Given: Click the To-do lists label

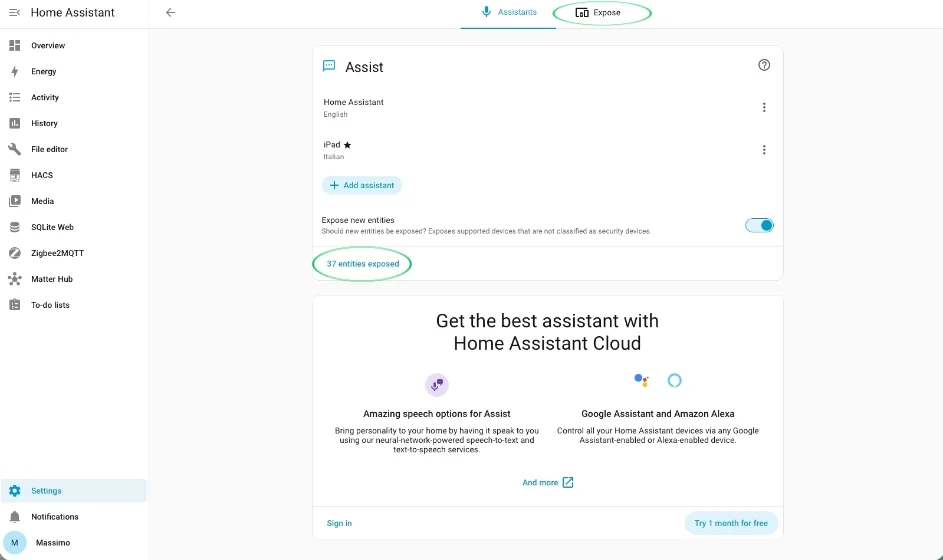Looking at the screenshot, I should pyautogui.click(x=50, y=304).
